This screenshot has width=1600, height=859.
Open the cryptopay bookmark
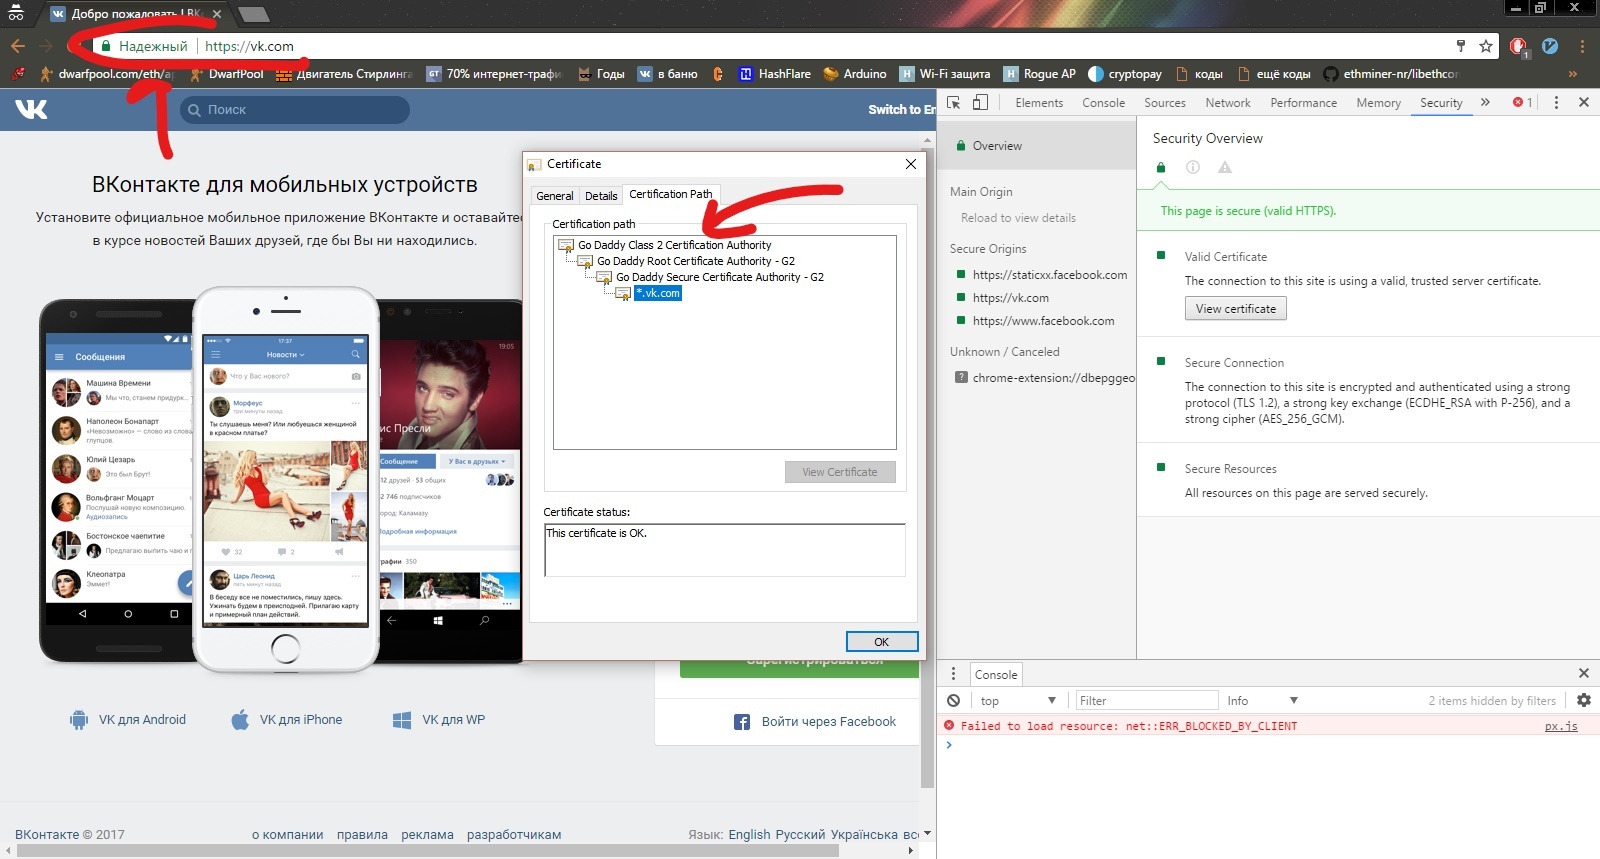1125,74
